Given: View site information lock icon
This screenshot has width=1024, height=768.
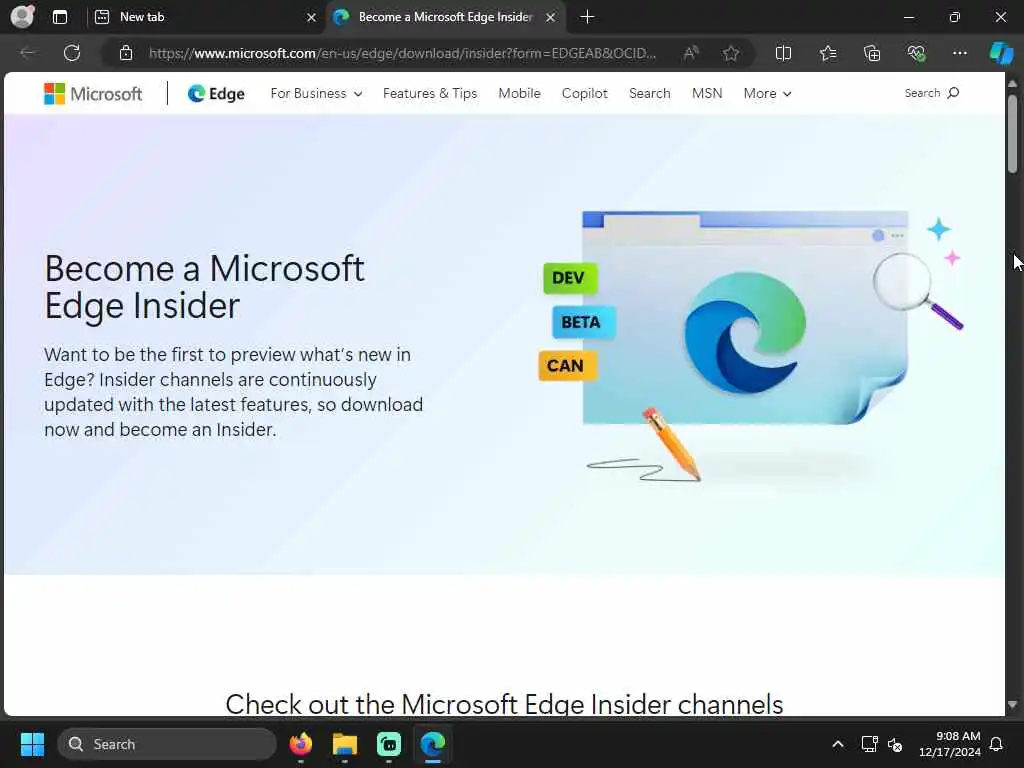Looking at the screenshot, I should pyautogui.click(x=126, y=53).
